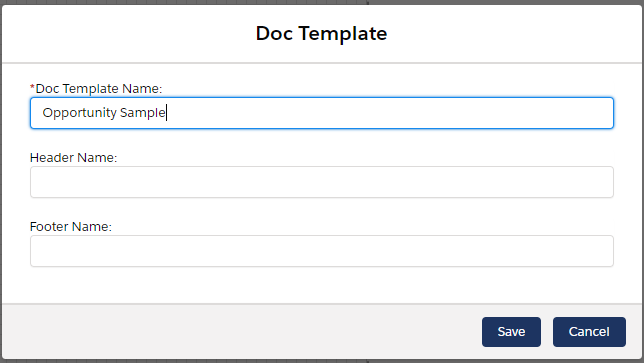The image size is (644, 363).
Task: Place cursor in the word Opportunity
Action: pos(80,113)
